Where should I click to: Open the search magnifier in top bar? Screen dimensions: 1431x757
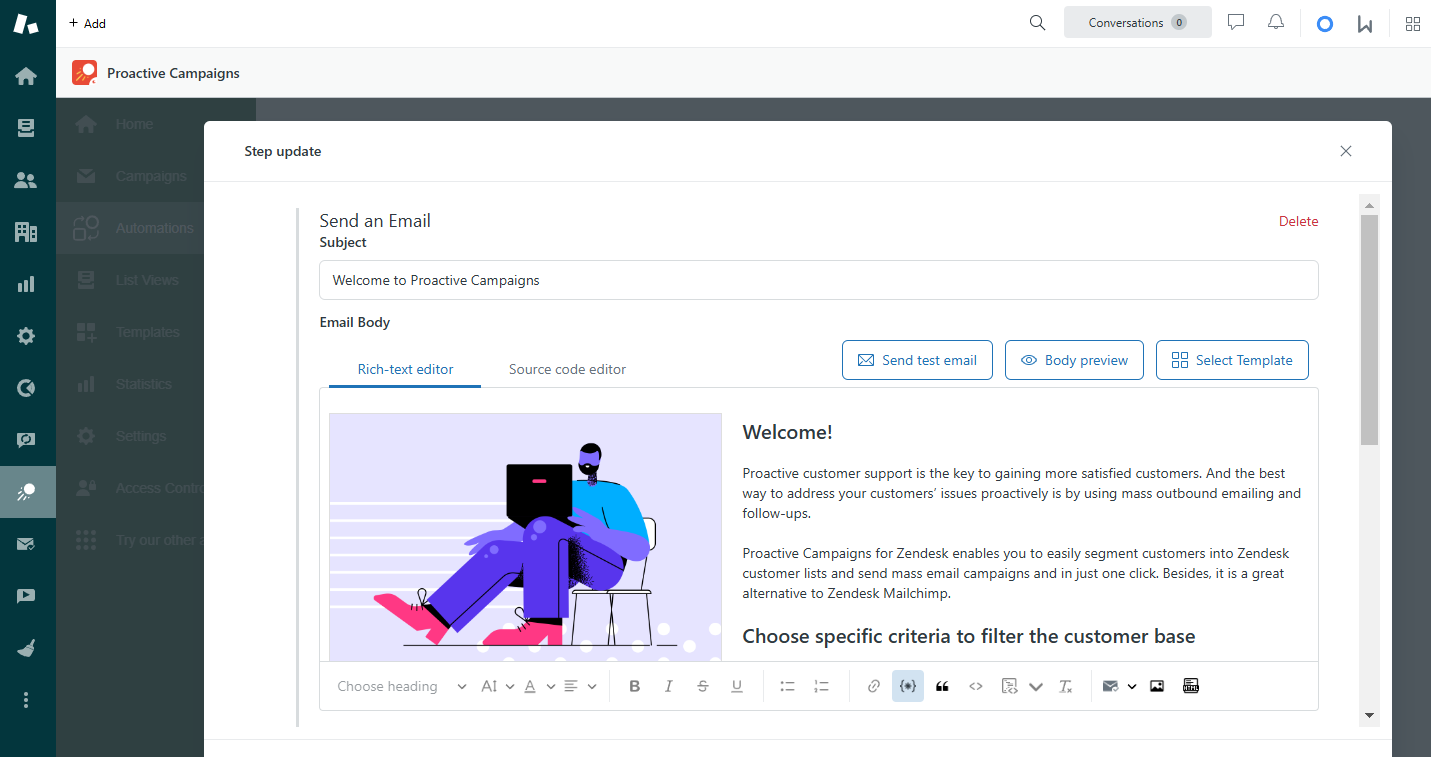(x=1037, y=22)
